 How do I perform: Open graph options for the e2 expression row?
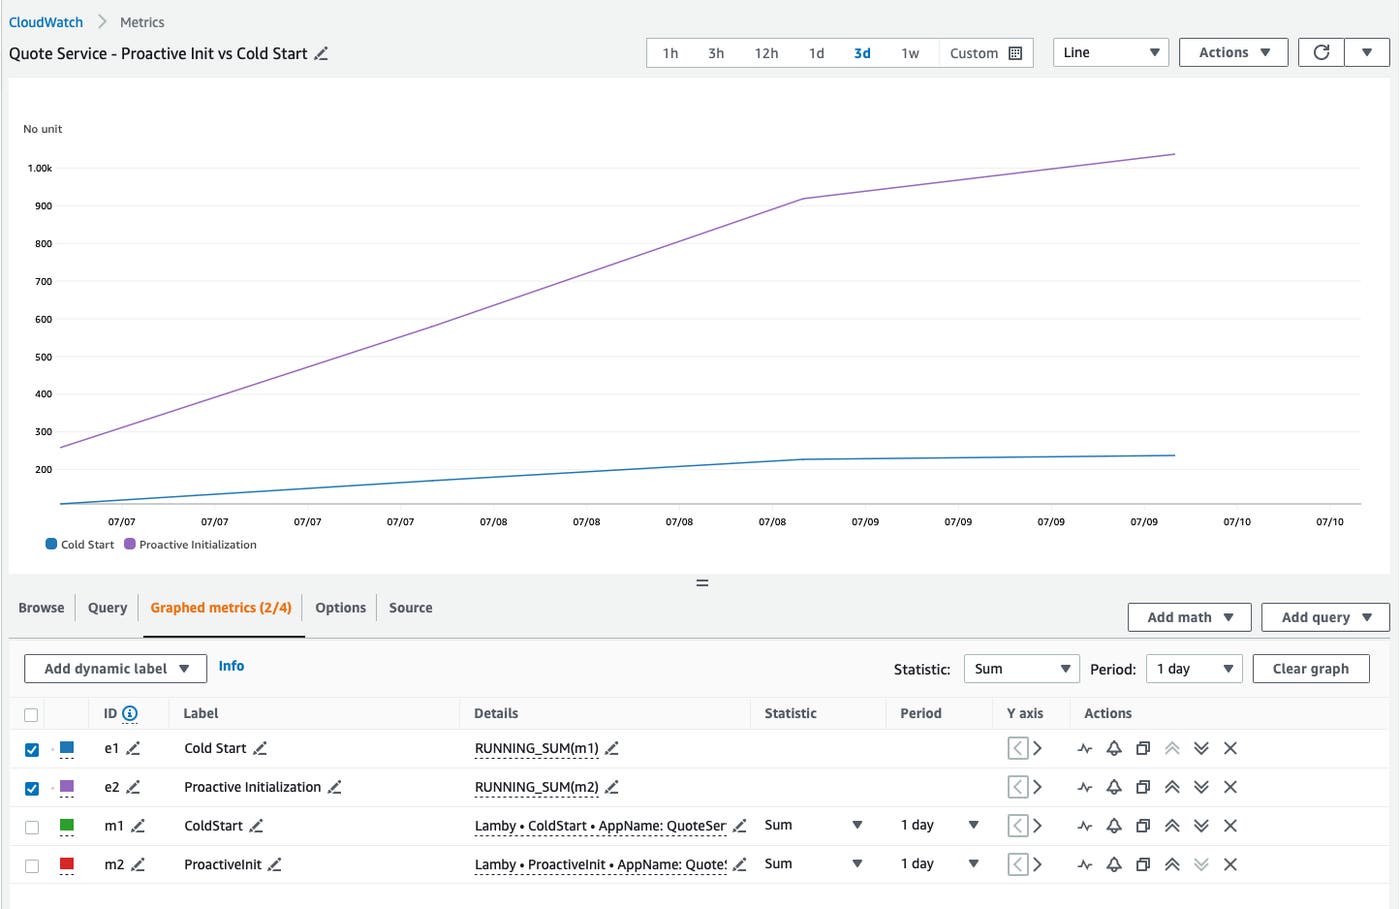[1084, 787]
